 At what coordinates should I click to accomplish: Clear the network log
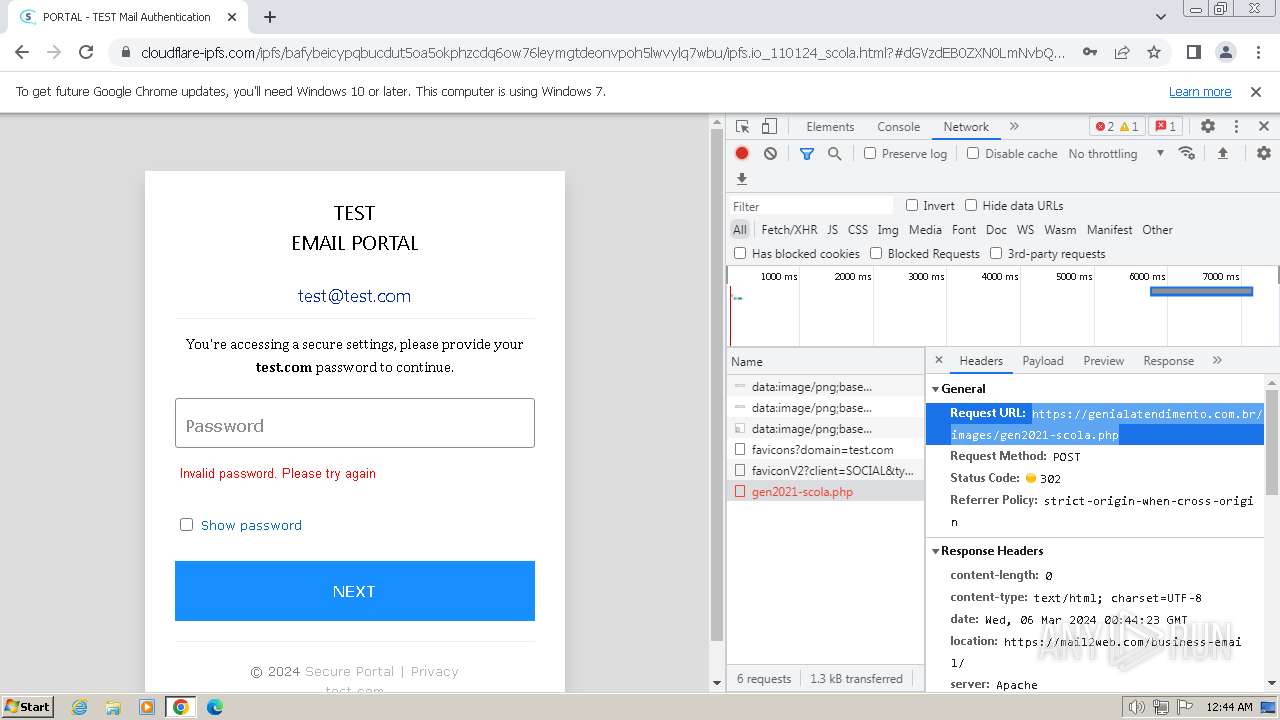[770, 153]
